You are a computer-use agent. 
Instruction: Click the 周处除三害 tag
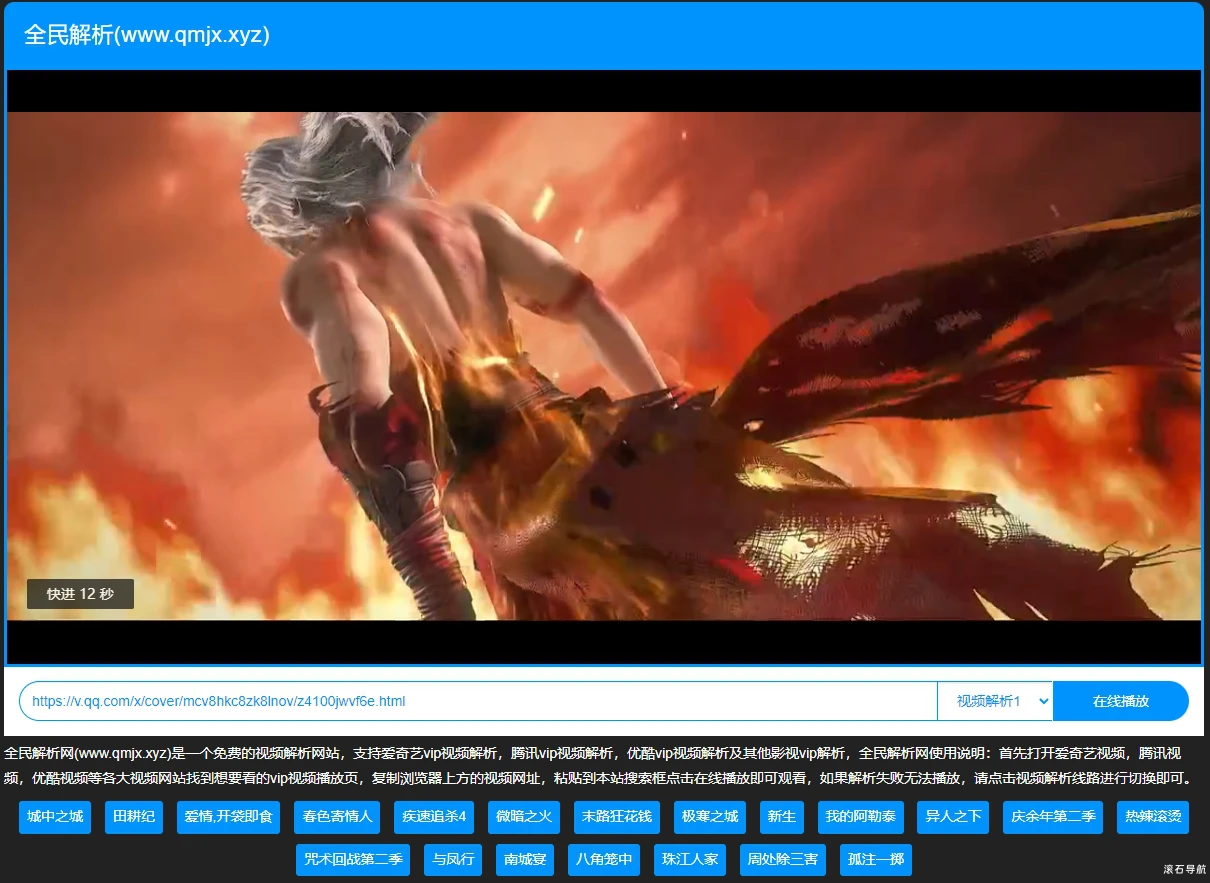(x=783, y=859)
